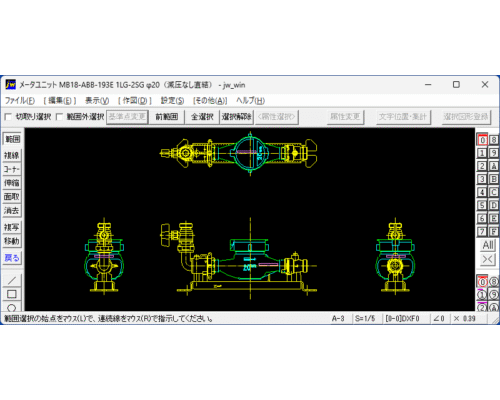Click the 選択解除 button

pos(237,117)
